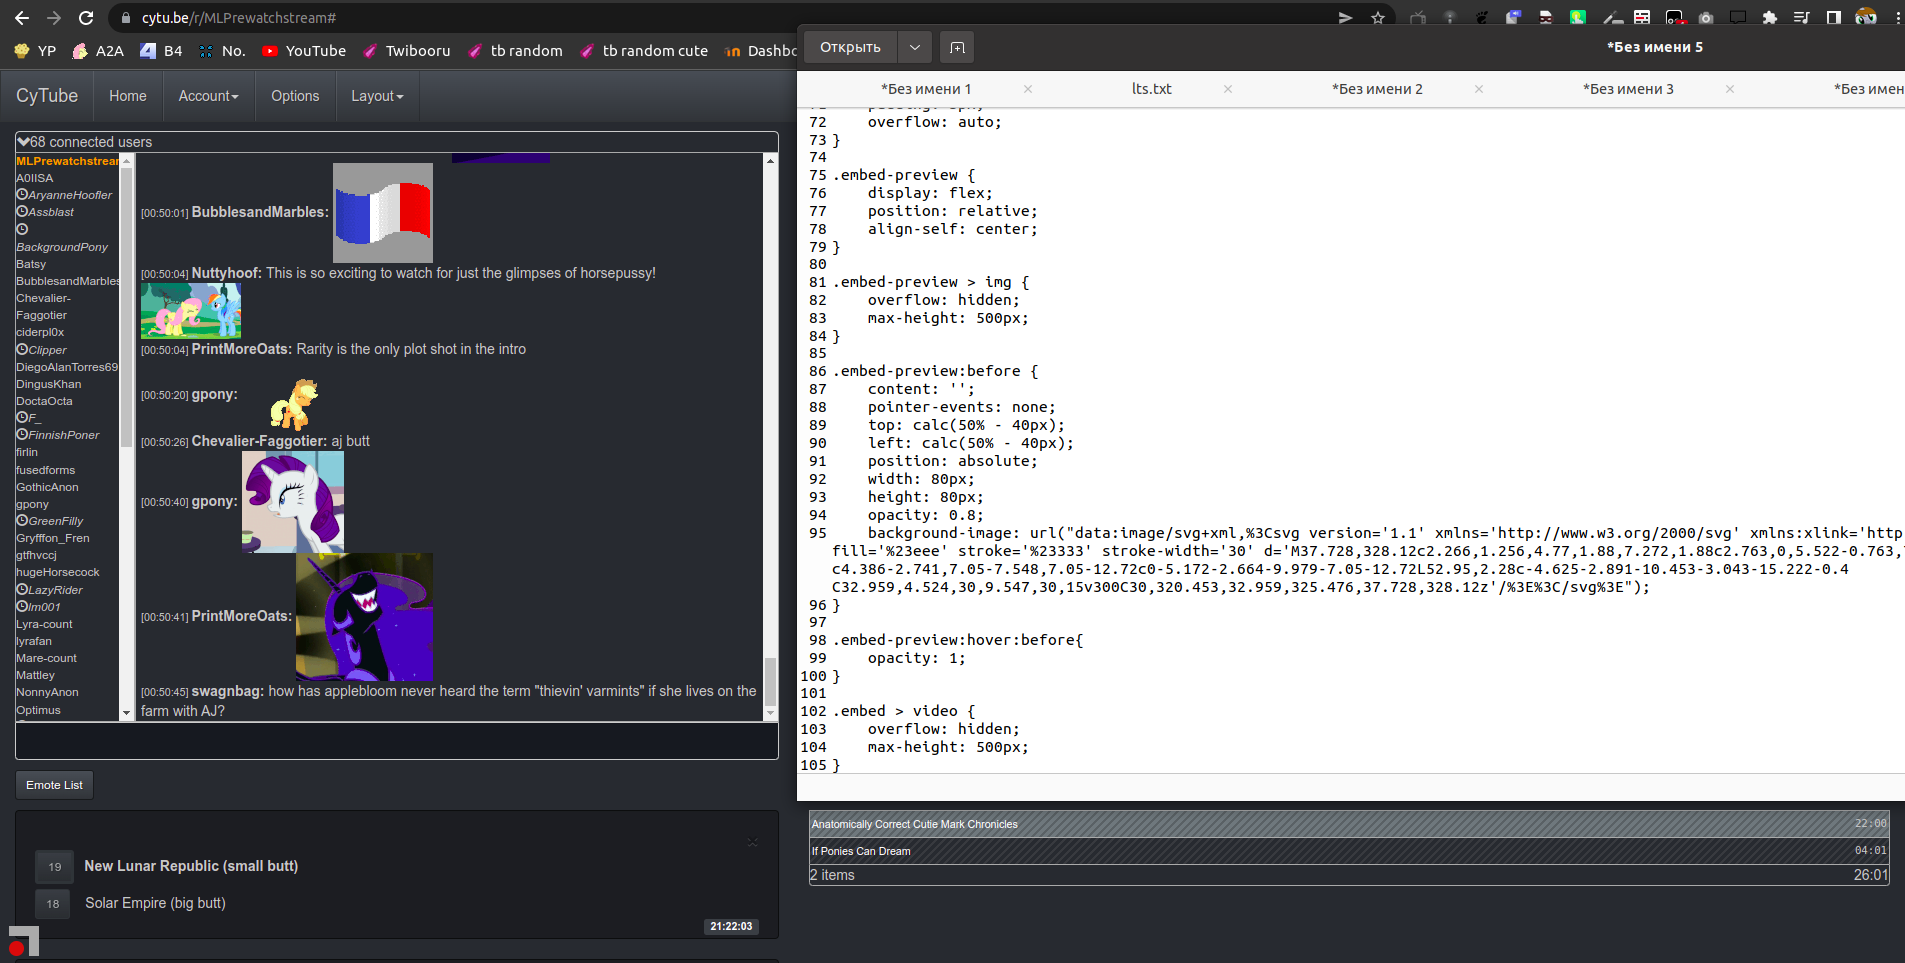Click the Открыть button in editor

tap(850, 47)
